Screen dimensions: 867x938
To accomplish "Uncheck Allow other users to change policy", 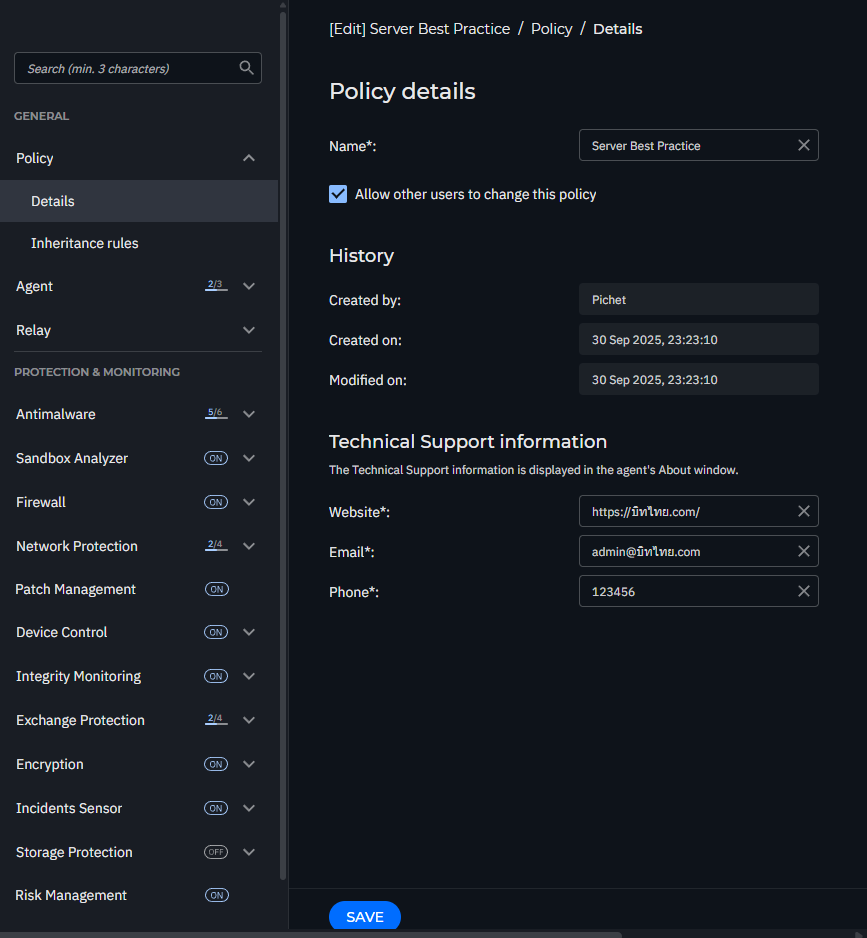I will [x=338, y=194].
